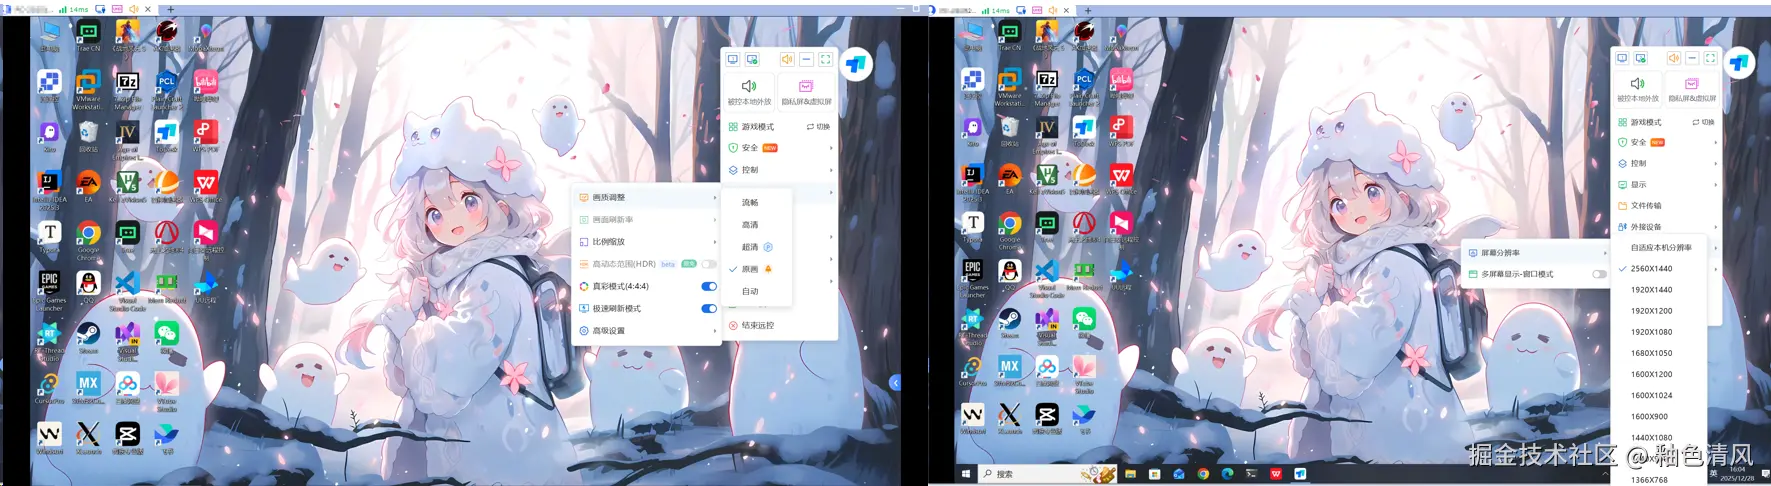Toggle 高动态范围(HDR) switch
Screen dimensions: 1771x486
pos(709,264)
